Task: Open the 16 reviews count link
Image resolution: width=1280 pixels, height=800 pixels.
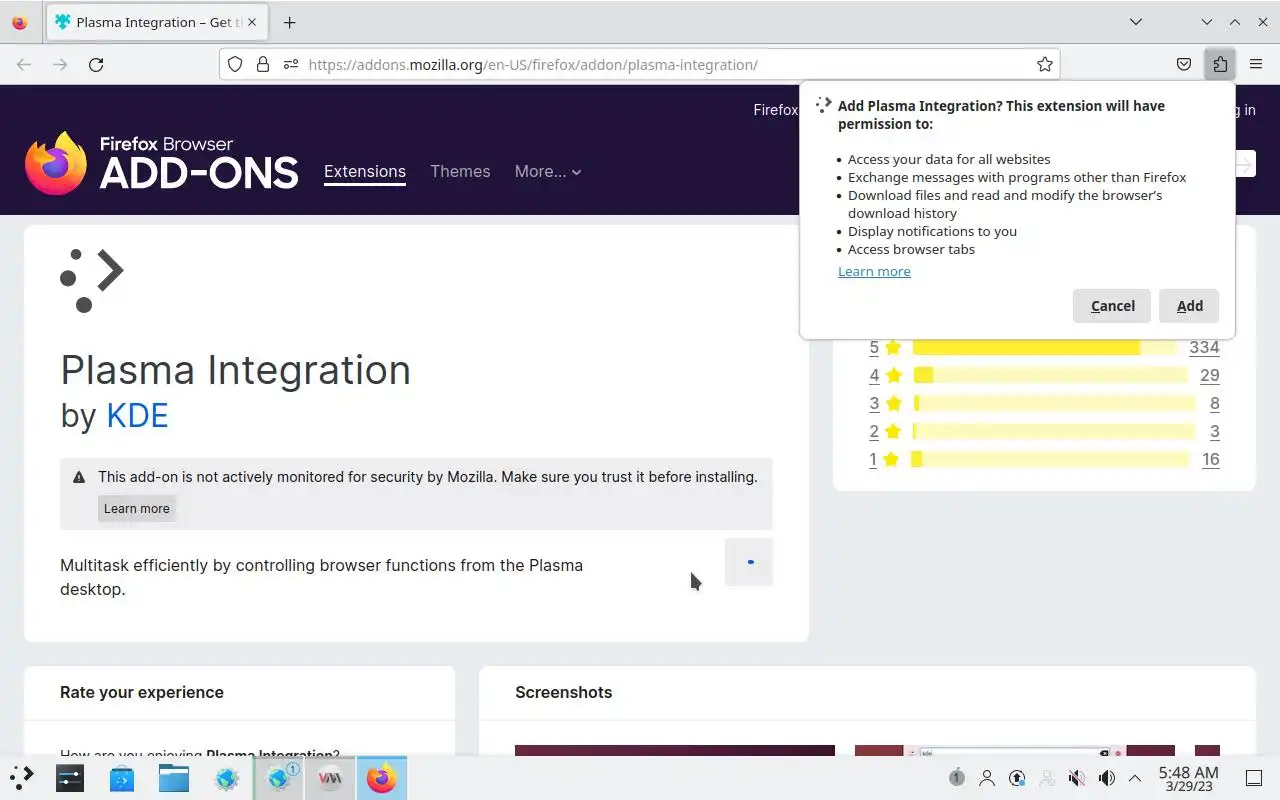Action: (1211, 459)
